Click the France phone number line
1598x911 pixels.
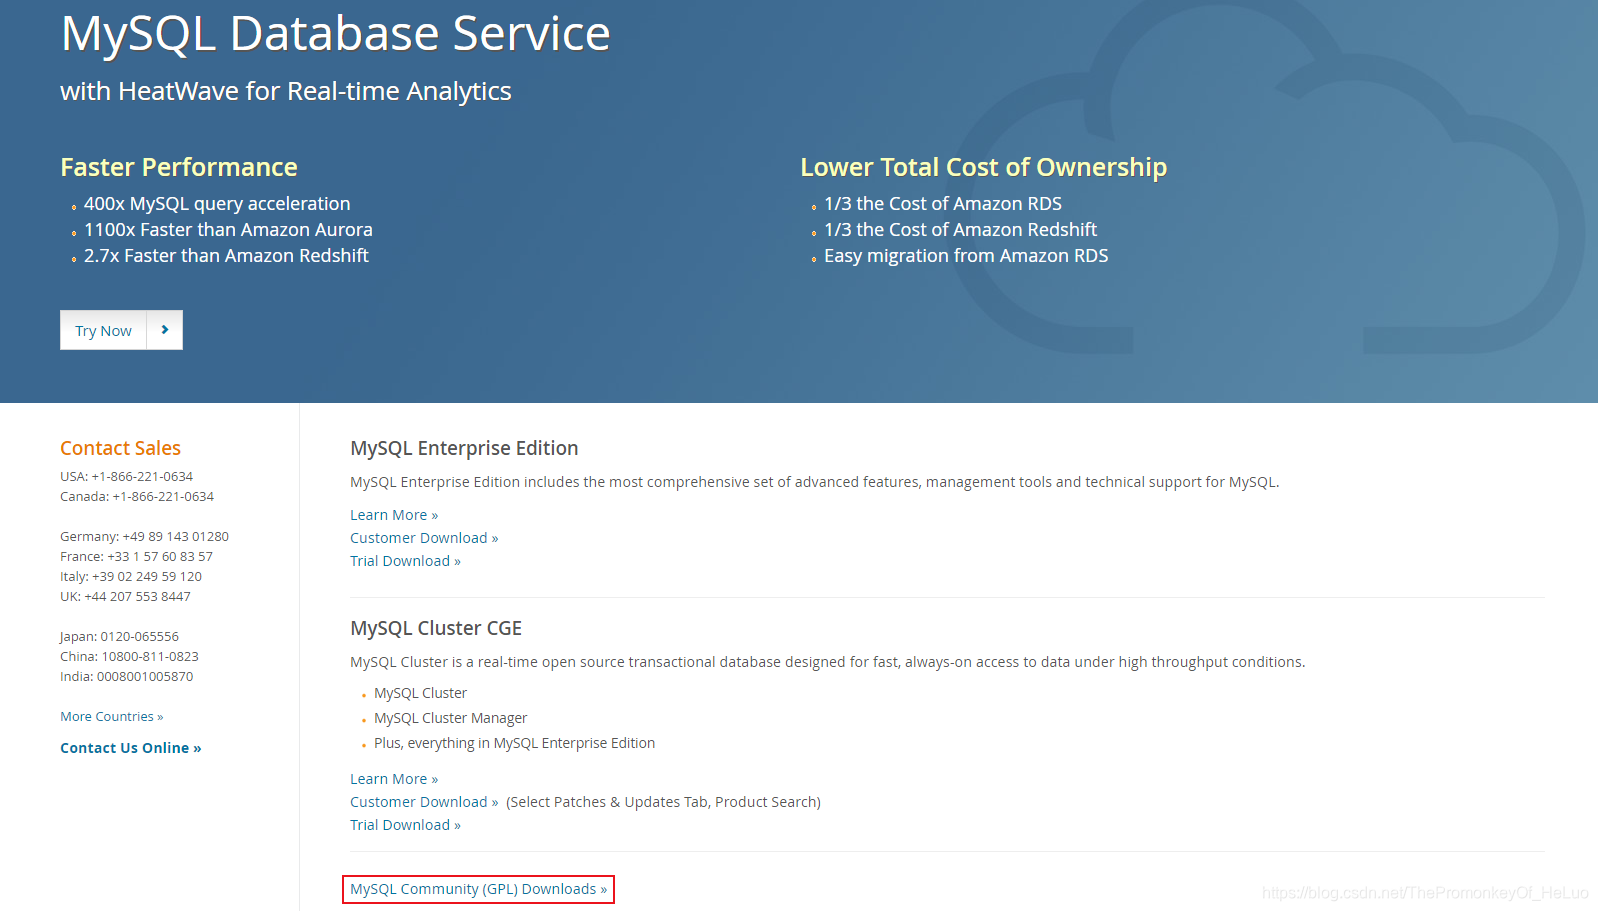(x=136, y=557)
